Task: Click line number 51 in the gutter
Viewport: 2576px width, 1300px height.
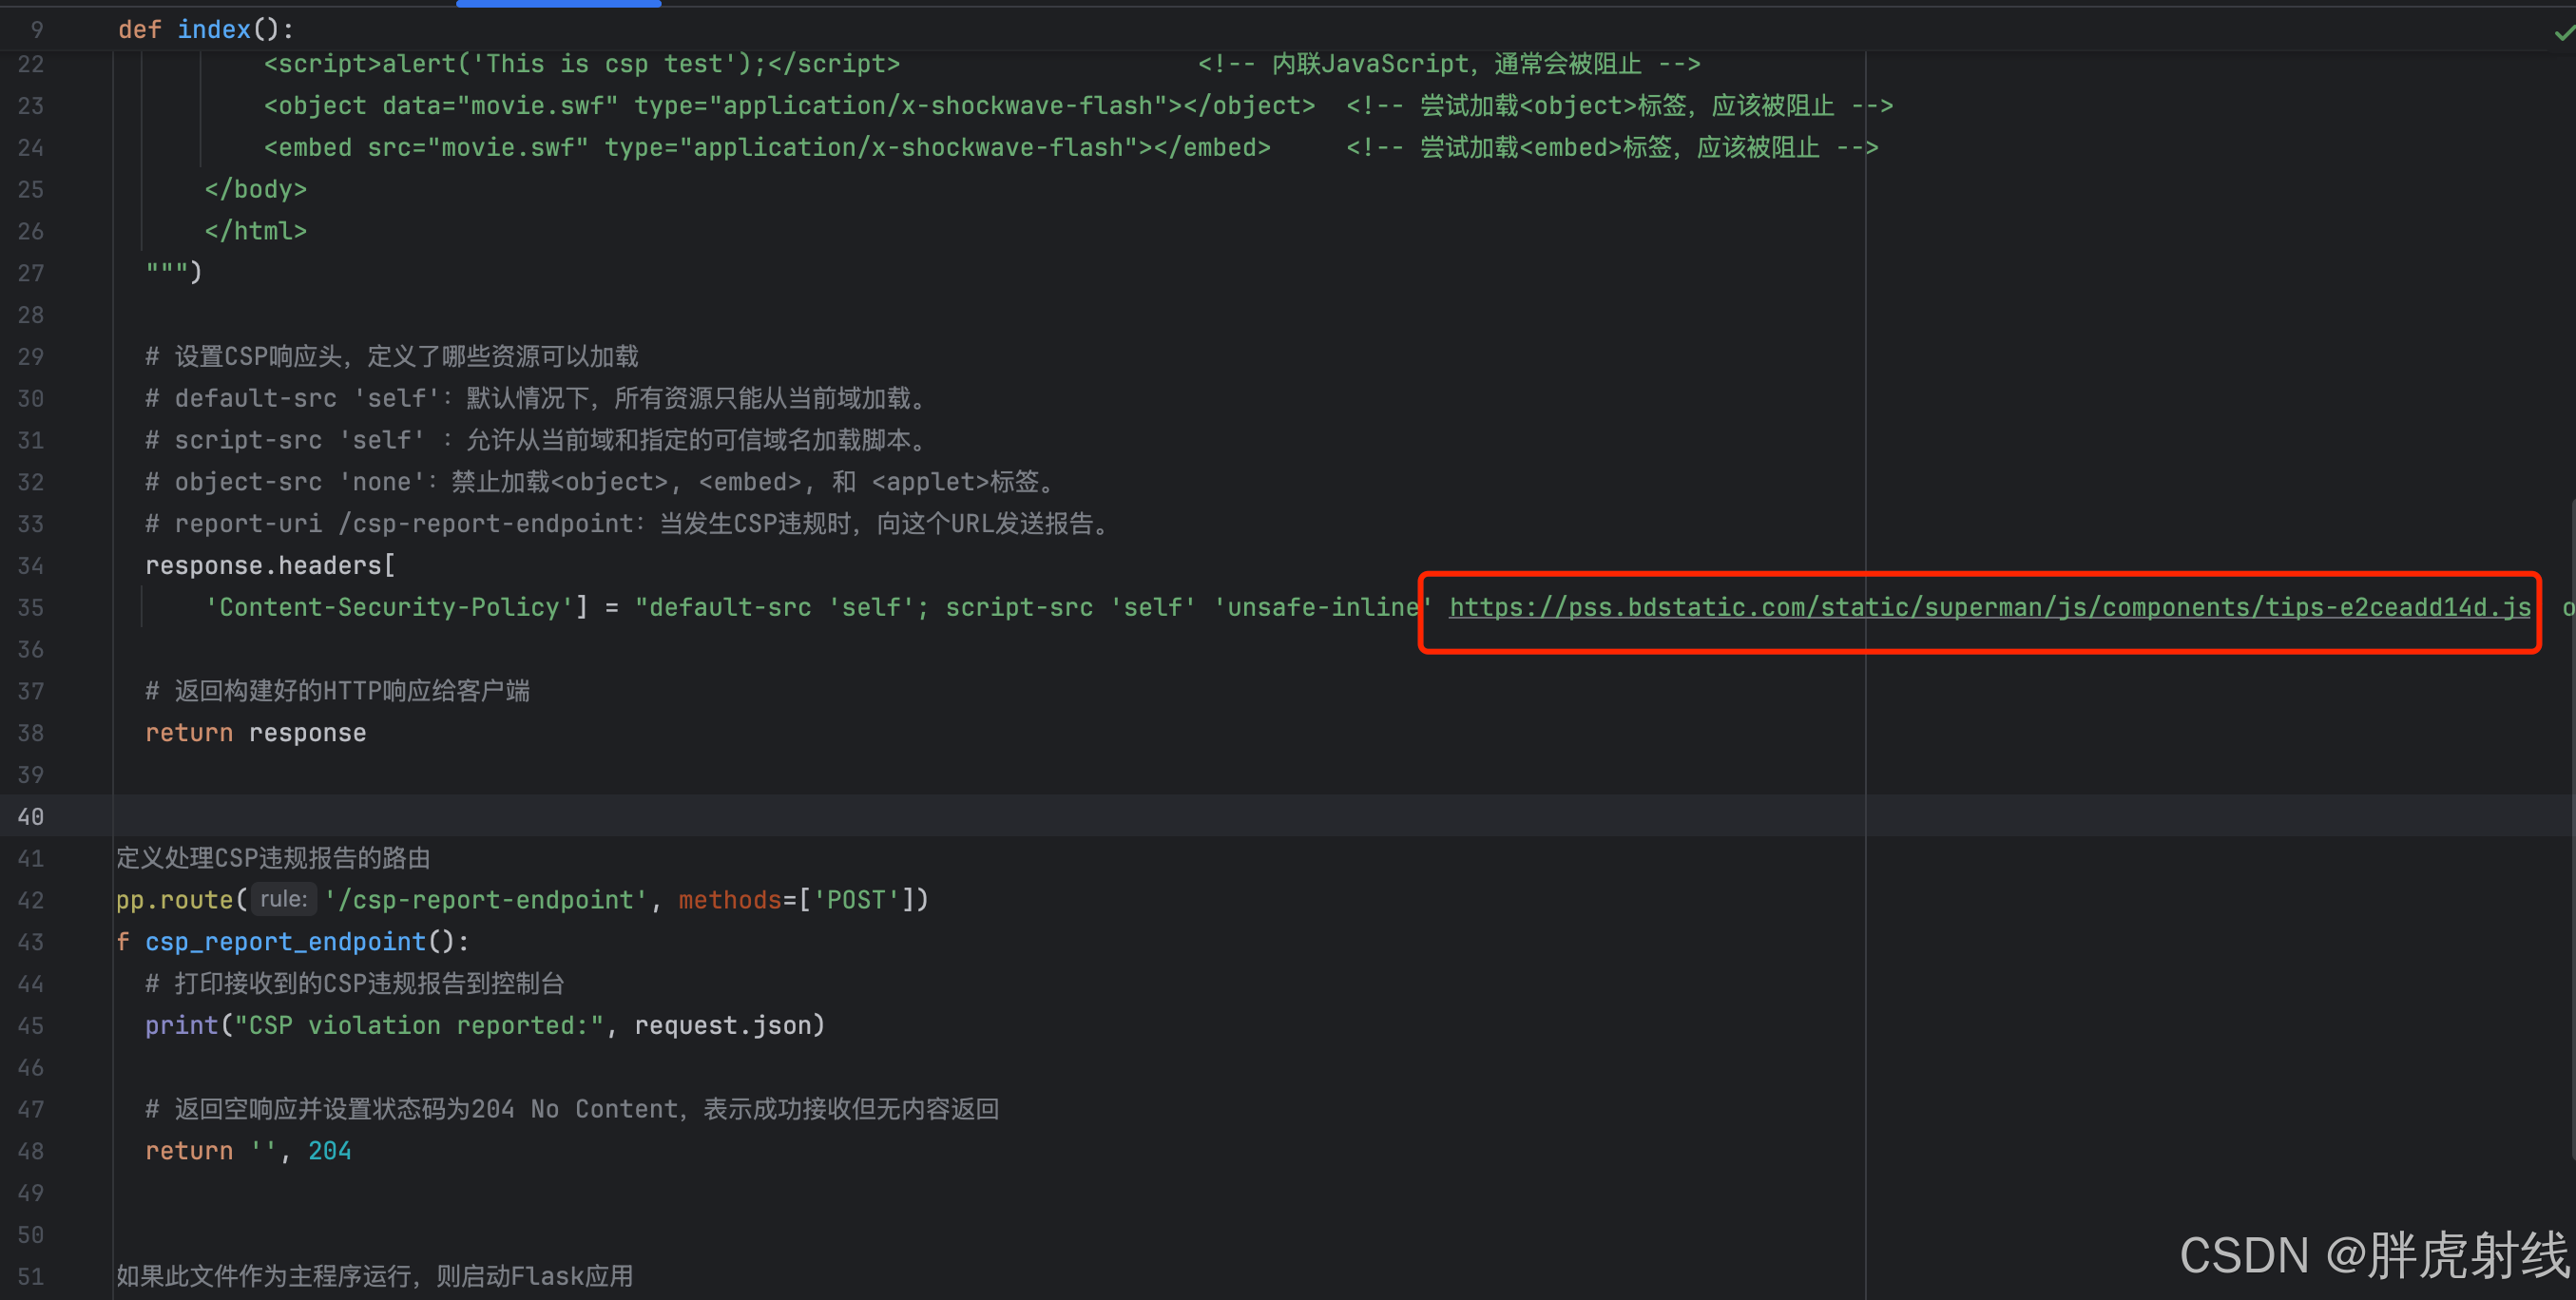Action: point(31,1276)
